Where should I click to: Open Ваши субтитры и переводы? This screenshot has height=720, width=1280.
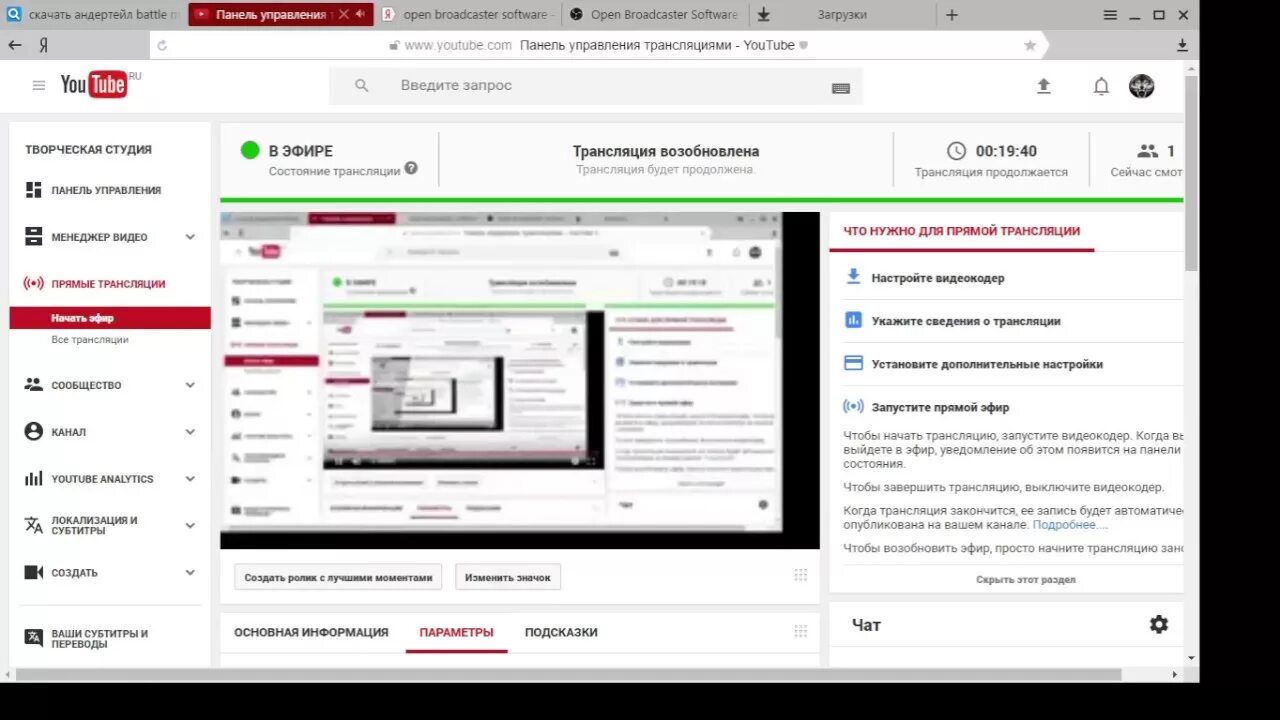[x=100, y=639]
